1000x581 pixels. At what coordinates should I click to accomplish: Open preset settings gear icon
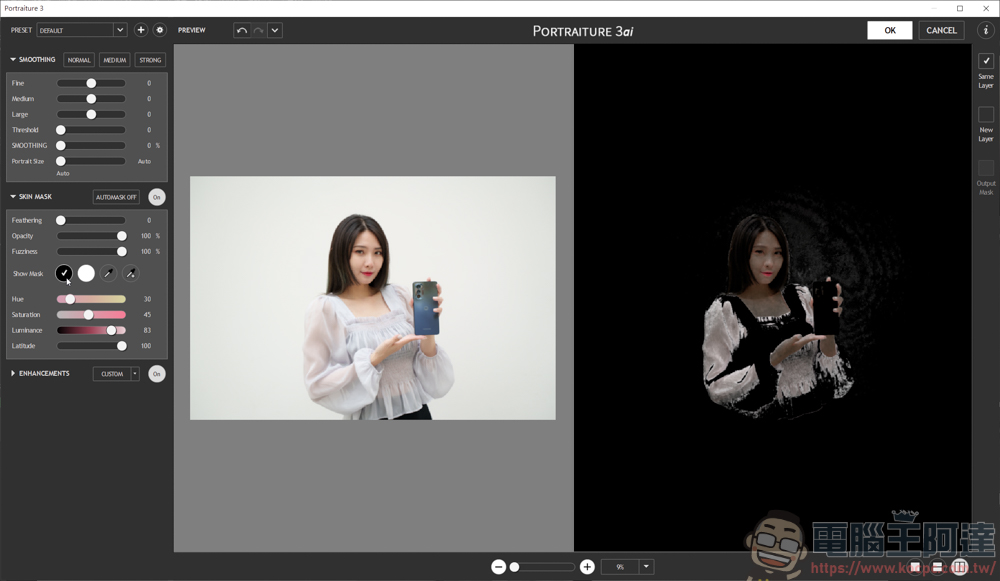[x=159, y=30]
